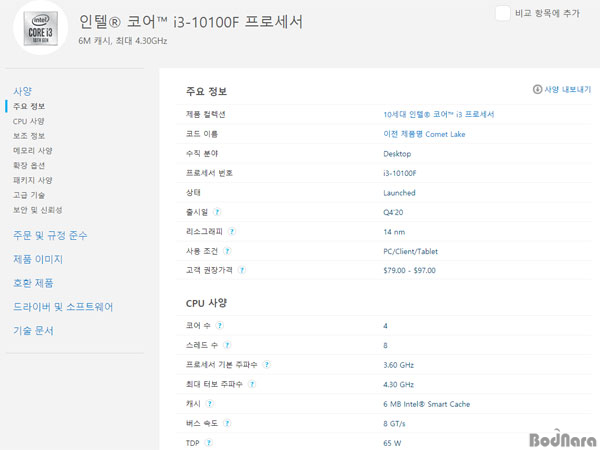The height and width of the screenshot is (450, 600).
Task: Click the 14 nm lithography value
Action: point(394,232)
